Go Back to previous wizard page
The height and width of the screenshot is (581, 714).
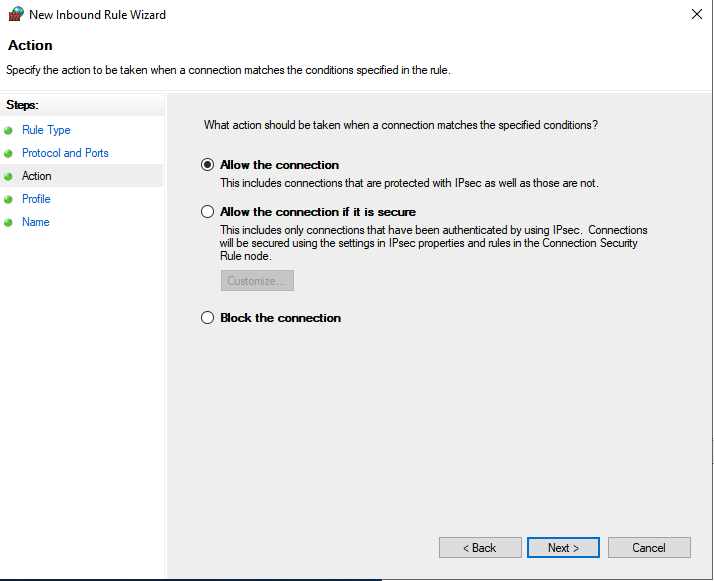480,547
